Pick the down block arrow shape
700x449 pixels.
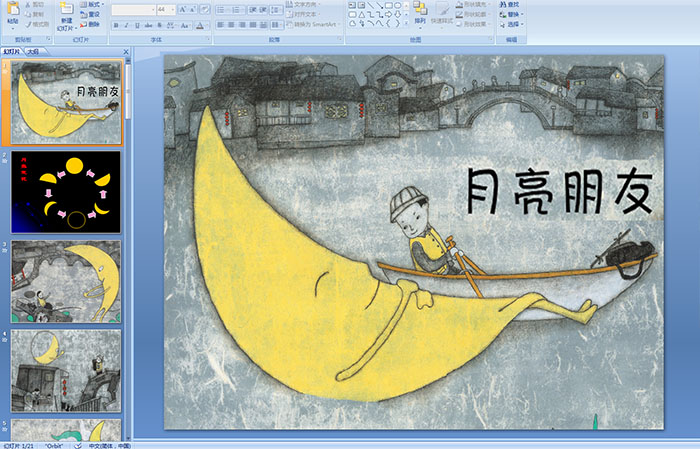397,14
